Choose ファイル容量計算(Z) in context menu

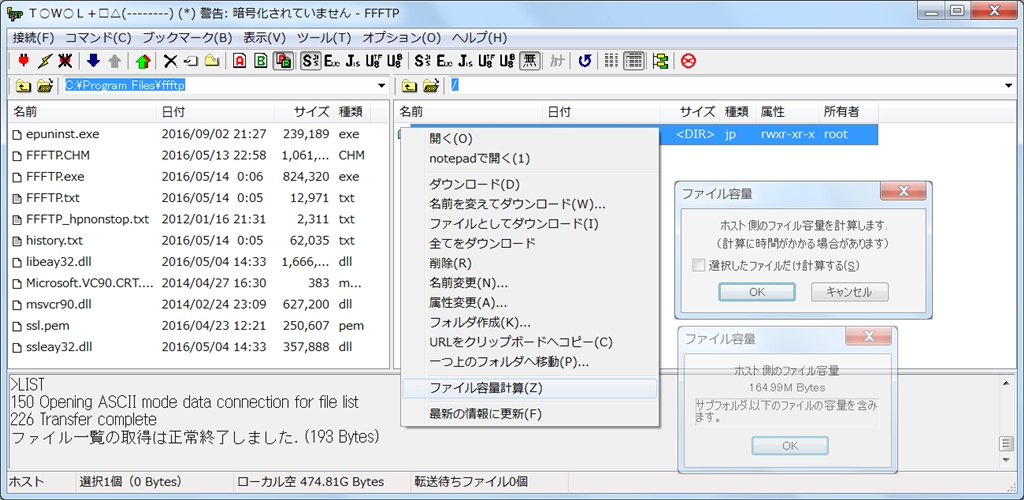530,388
